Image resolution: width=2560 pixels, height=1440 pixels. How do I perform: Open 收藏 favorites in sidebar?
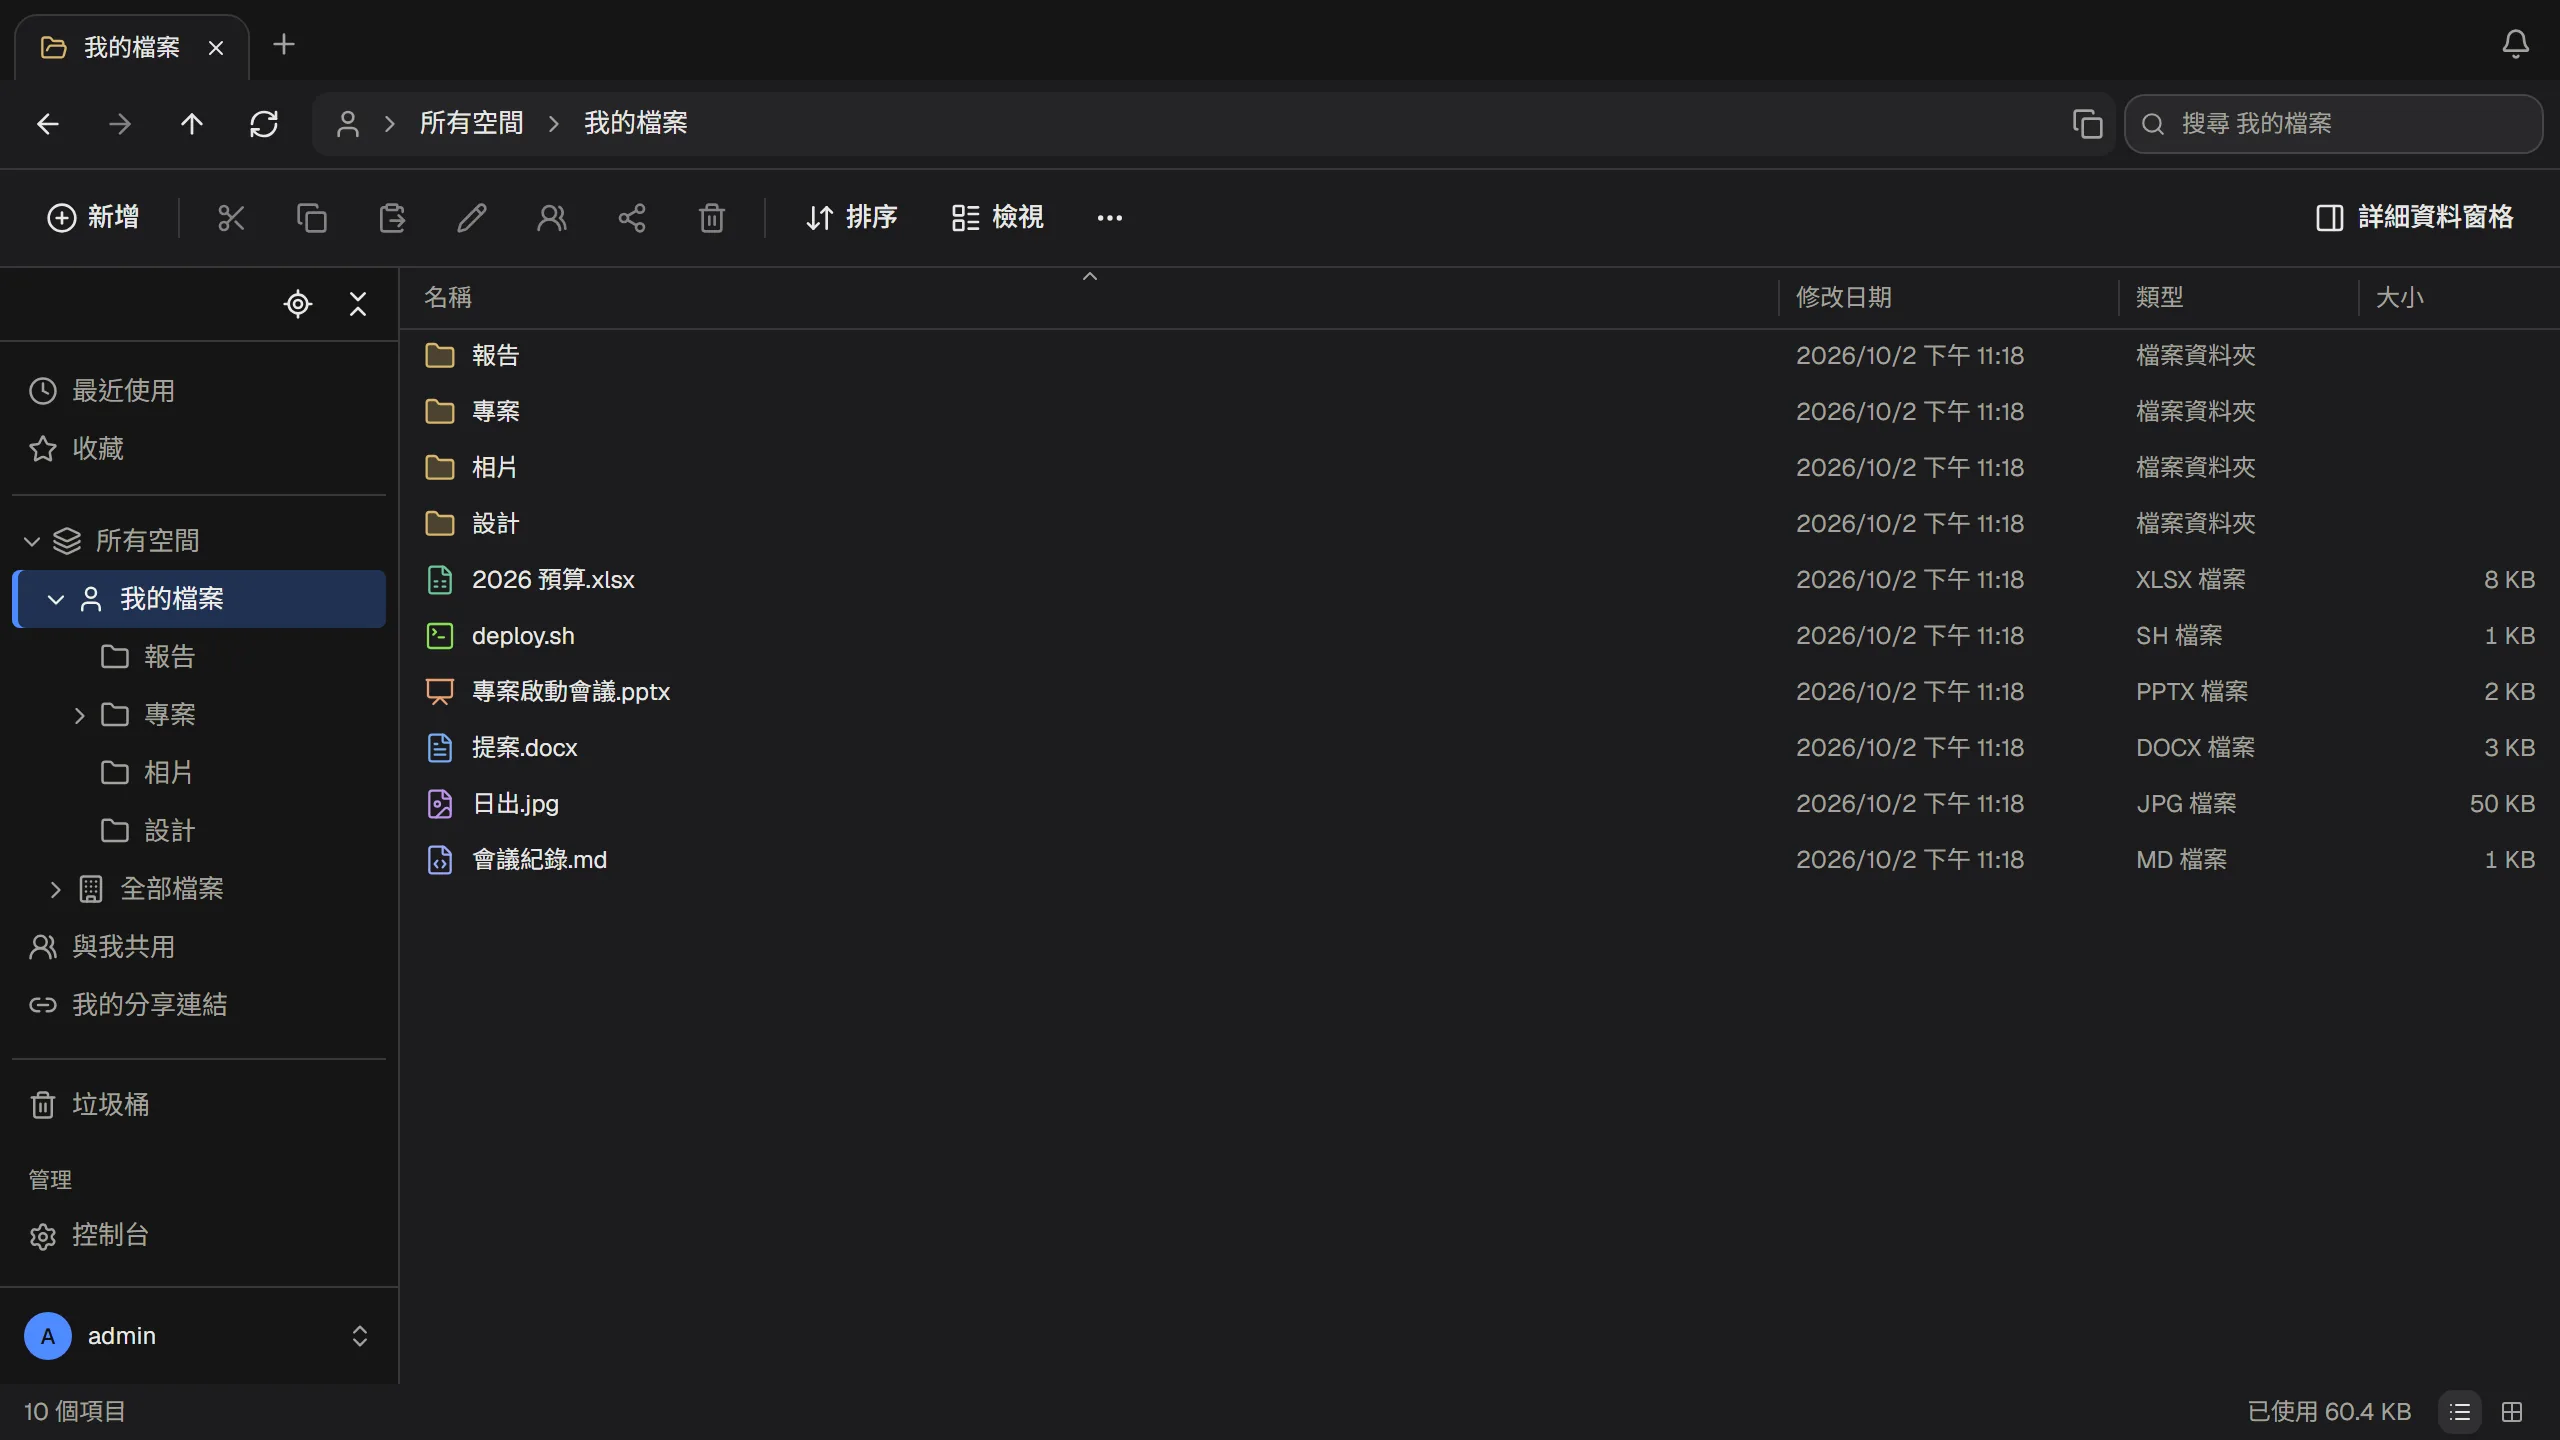[199, 449]
